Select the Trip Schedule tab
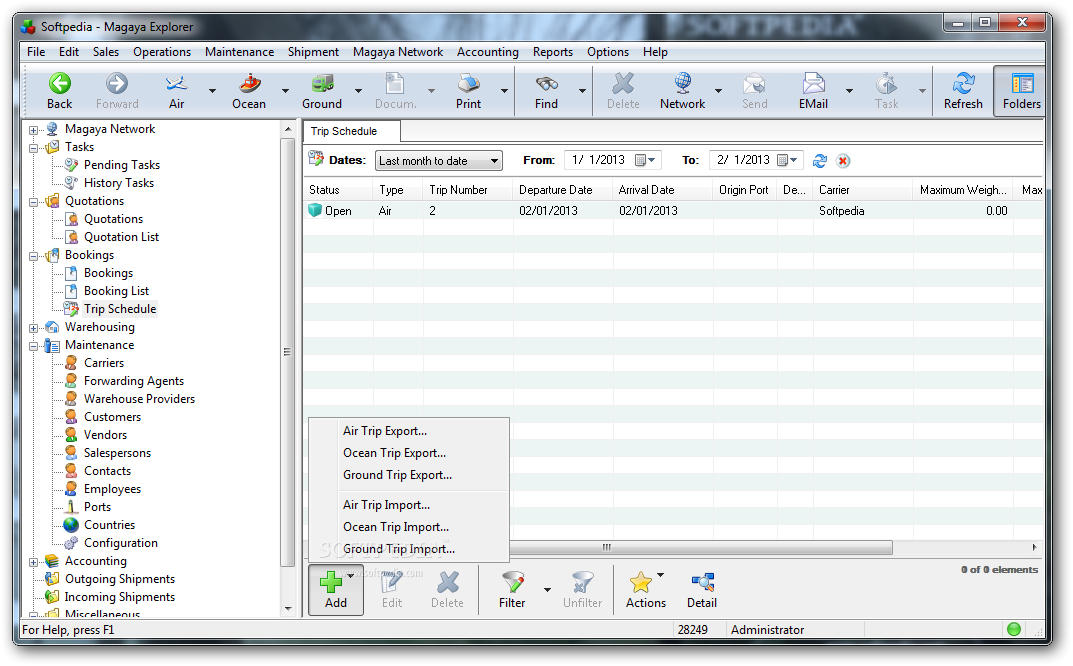1073x666 pixels. pyautogui.click(x=351, y=131)
